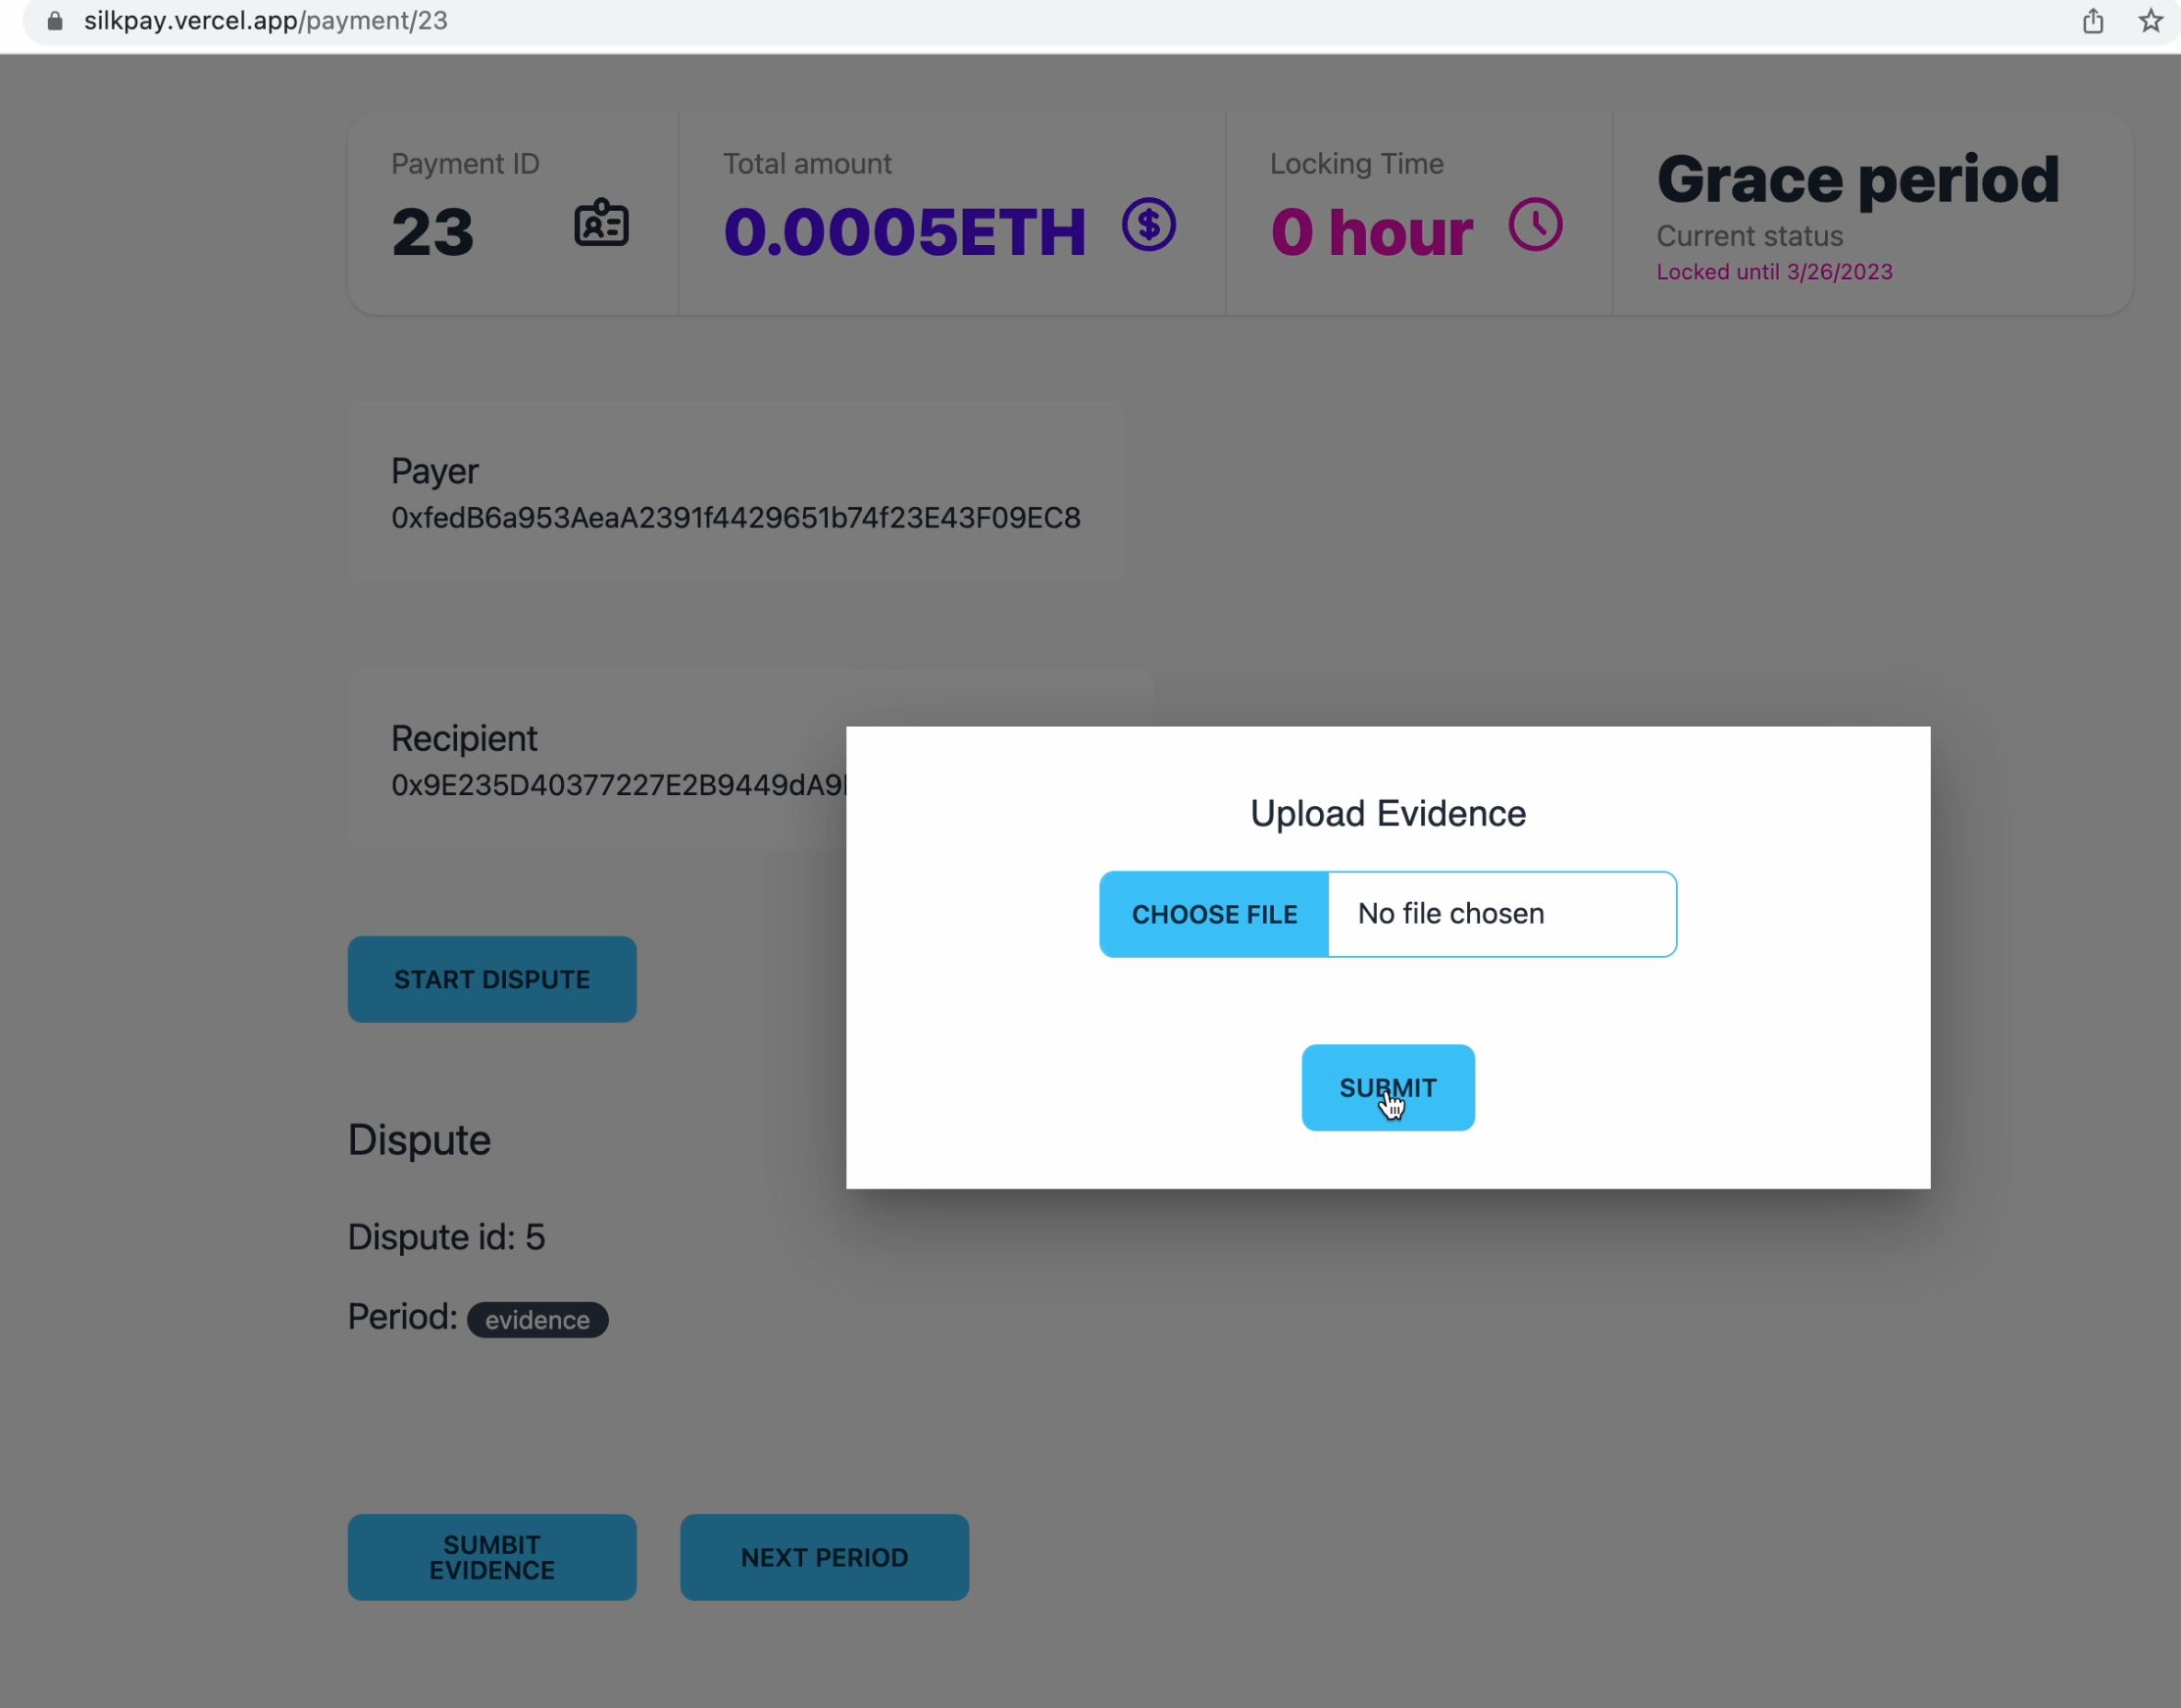Select the No file chosen input field
The height and width of the screenshot is (1708, 2181).
pyautogui.click(x=1503, y=913)
